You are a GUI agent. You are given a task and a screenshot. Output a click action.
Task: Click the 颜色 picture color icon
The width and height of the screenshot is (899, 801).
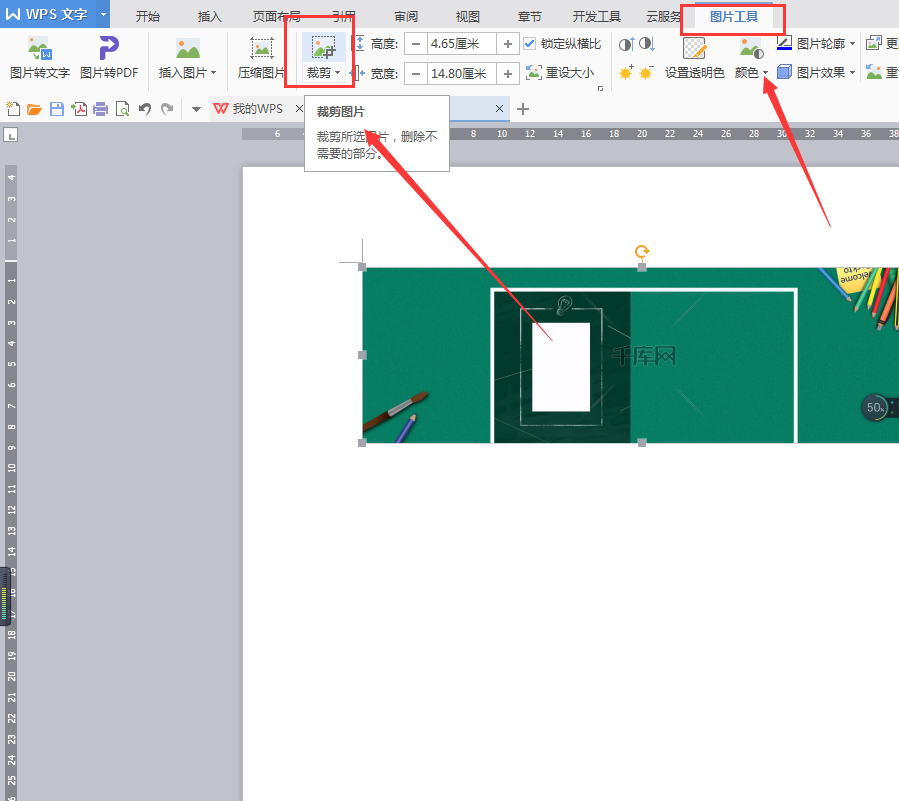[x=751, y=48]
